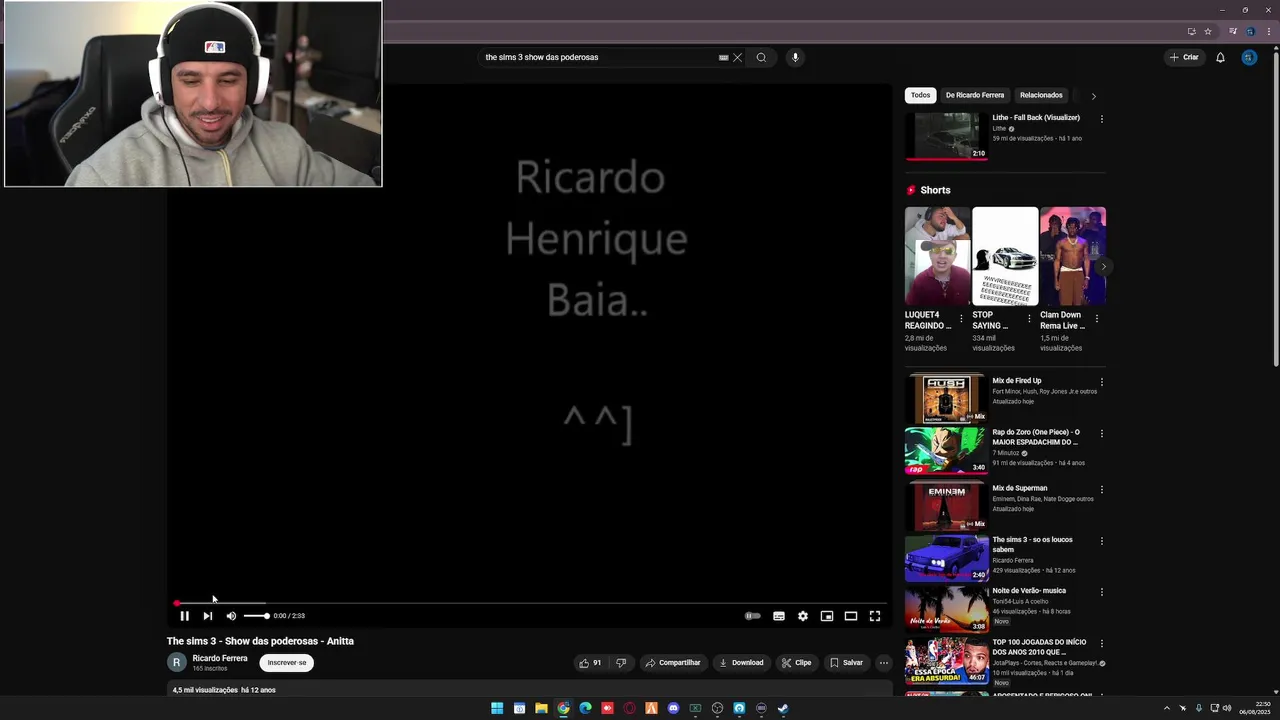Open the Criar create menu

[1184, 57]
